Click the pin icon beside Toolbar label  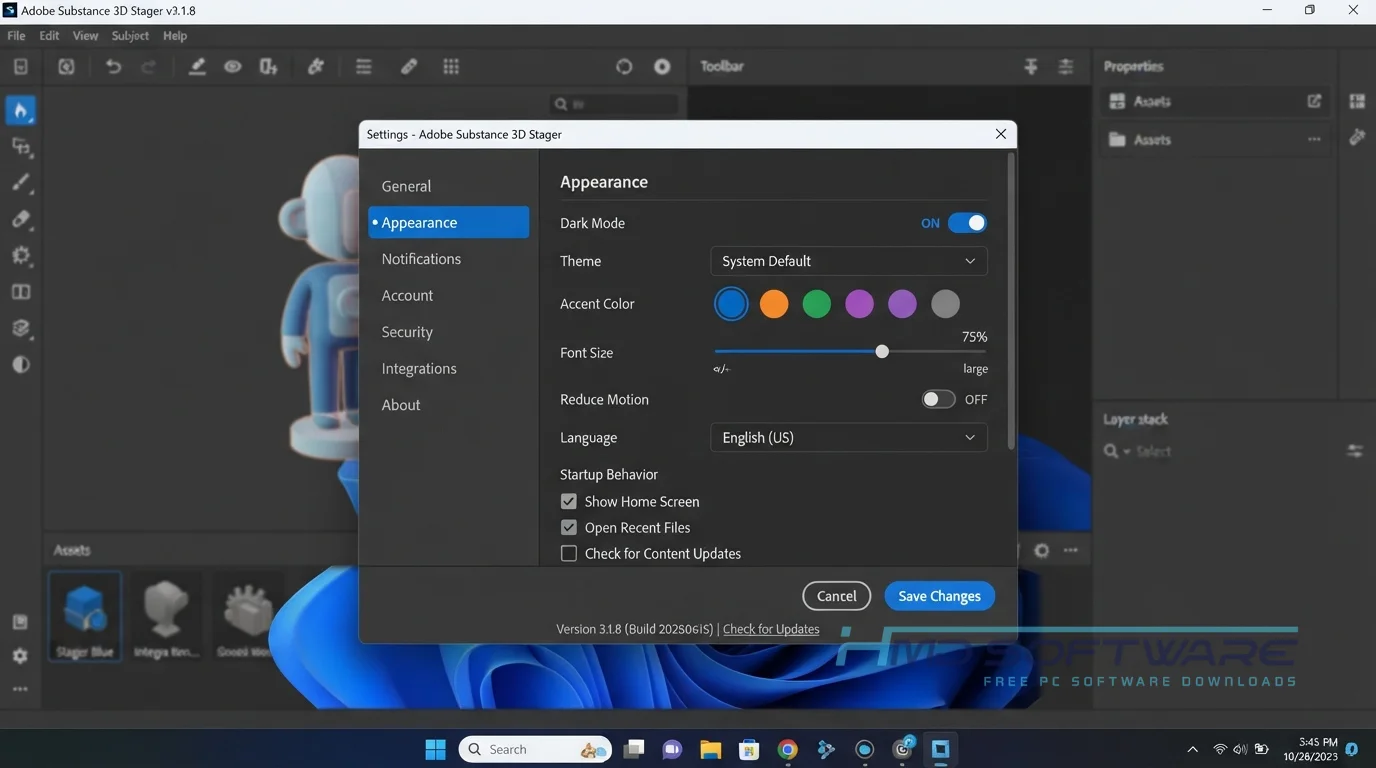[1031, 67]
